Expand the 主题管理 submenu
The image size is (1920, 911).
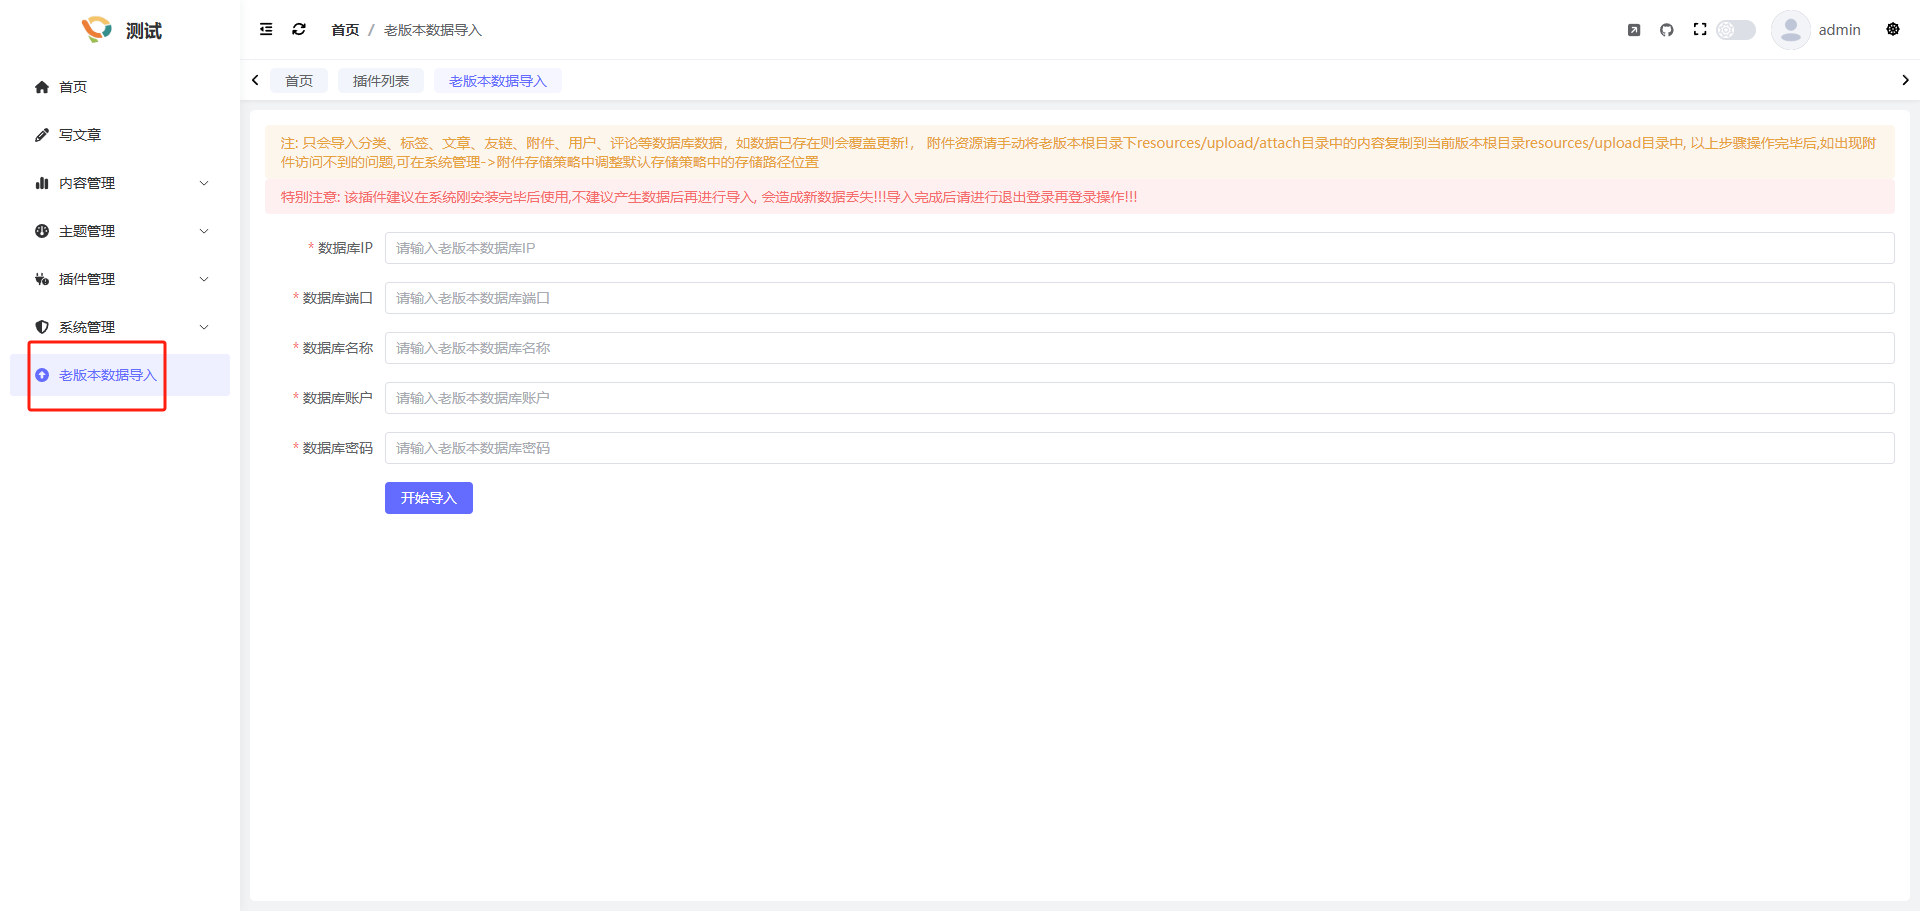(x=120, y=231)
